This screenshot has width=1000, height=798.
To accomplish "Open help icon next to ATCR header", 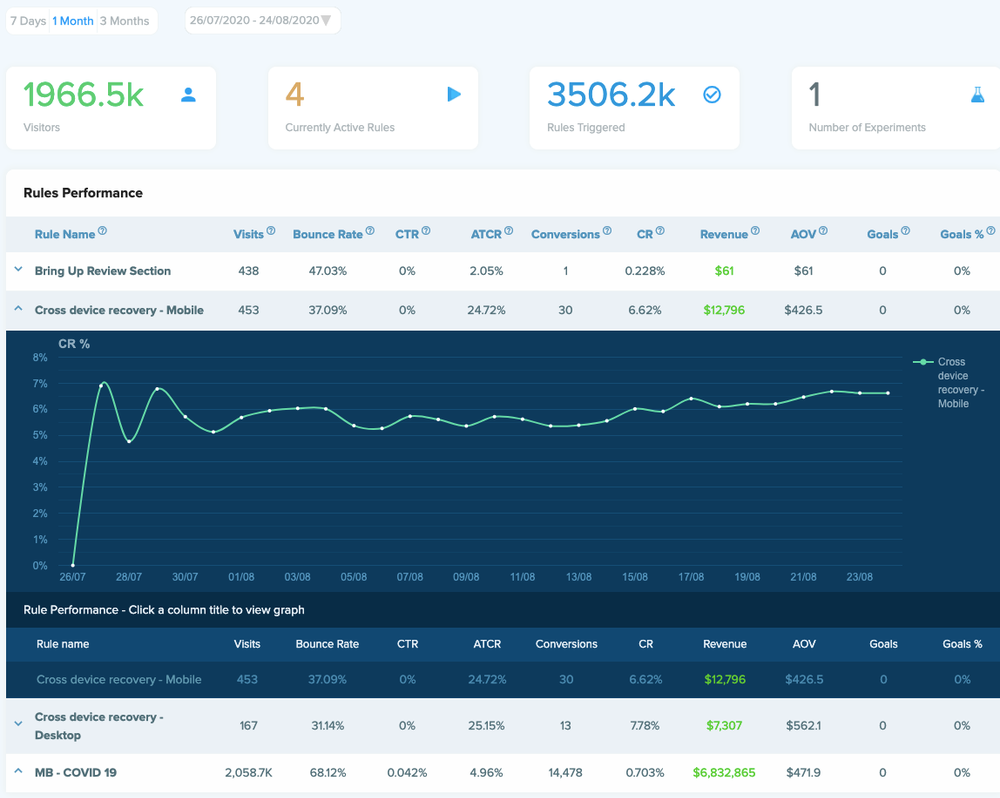I will tap(509, 231).
